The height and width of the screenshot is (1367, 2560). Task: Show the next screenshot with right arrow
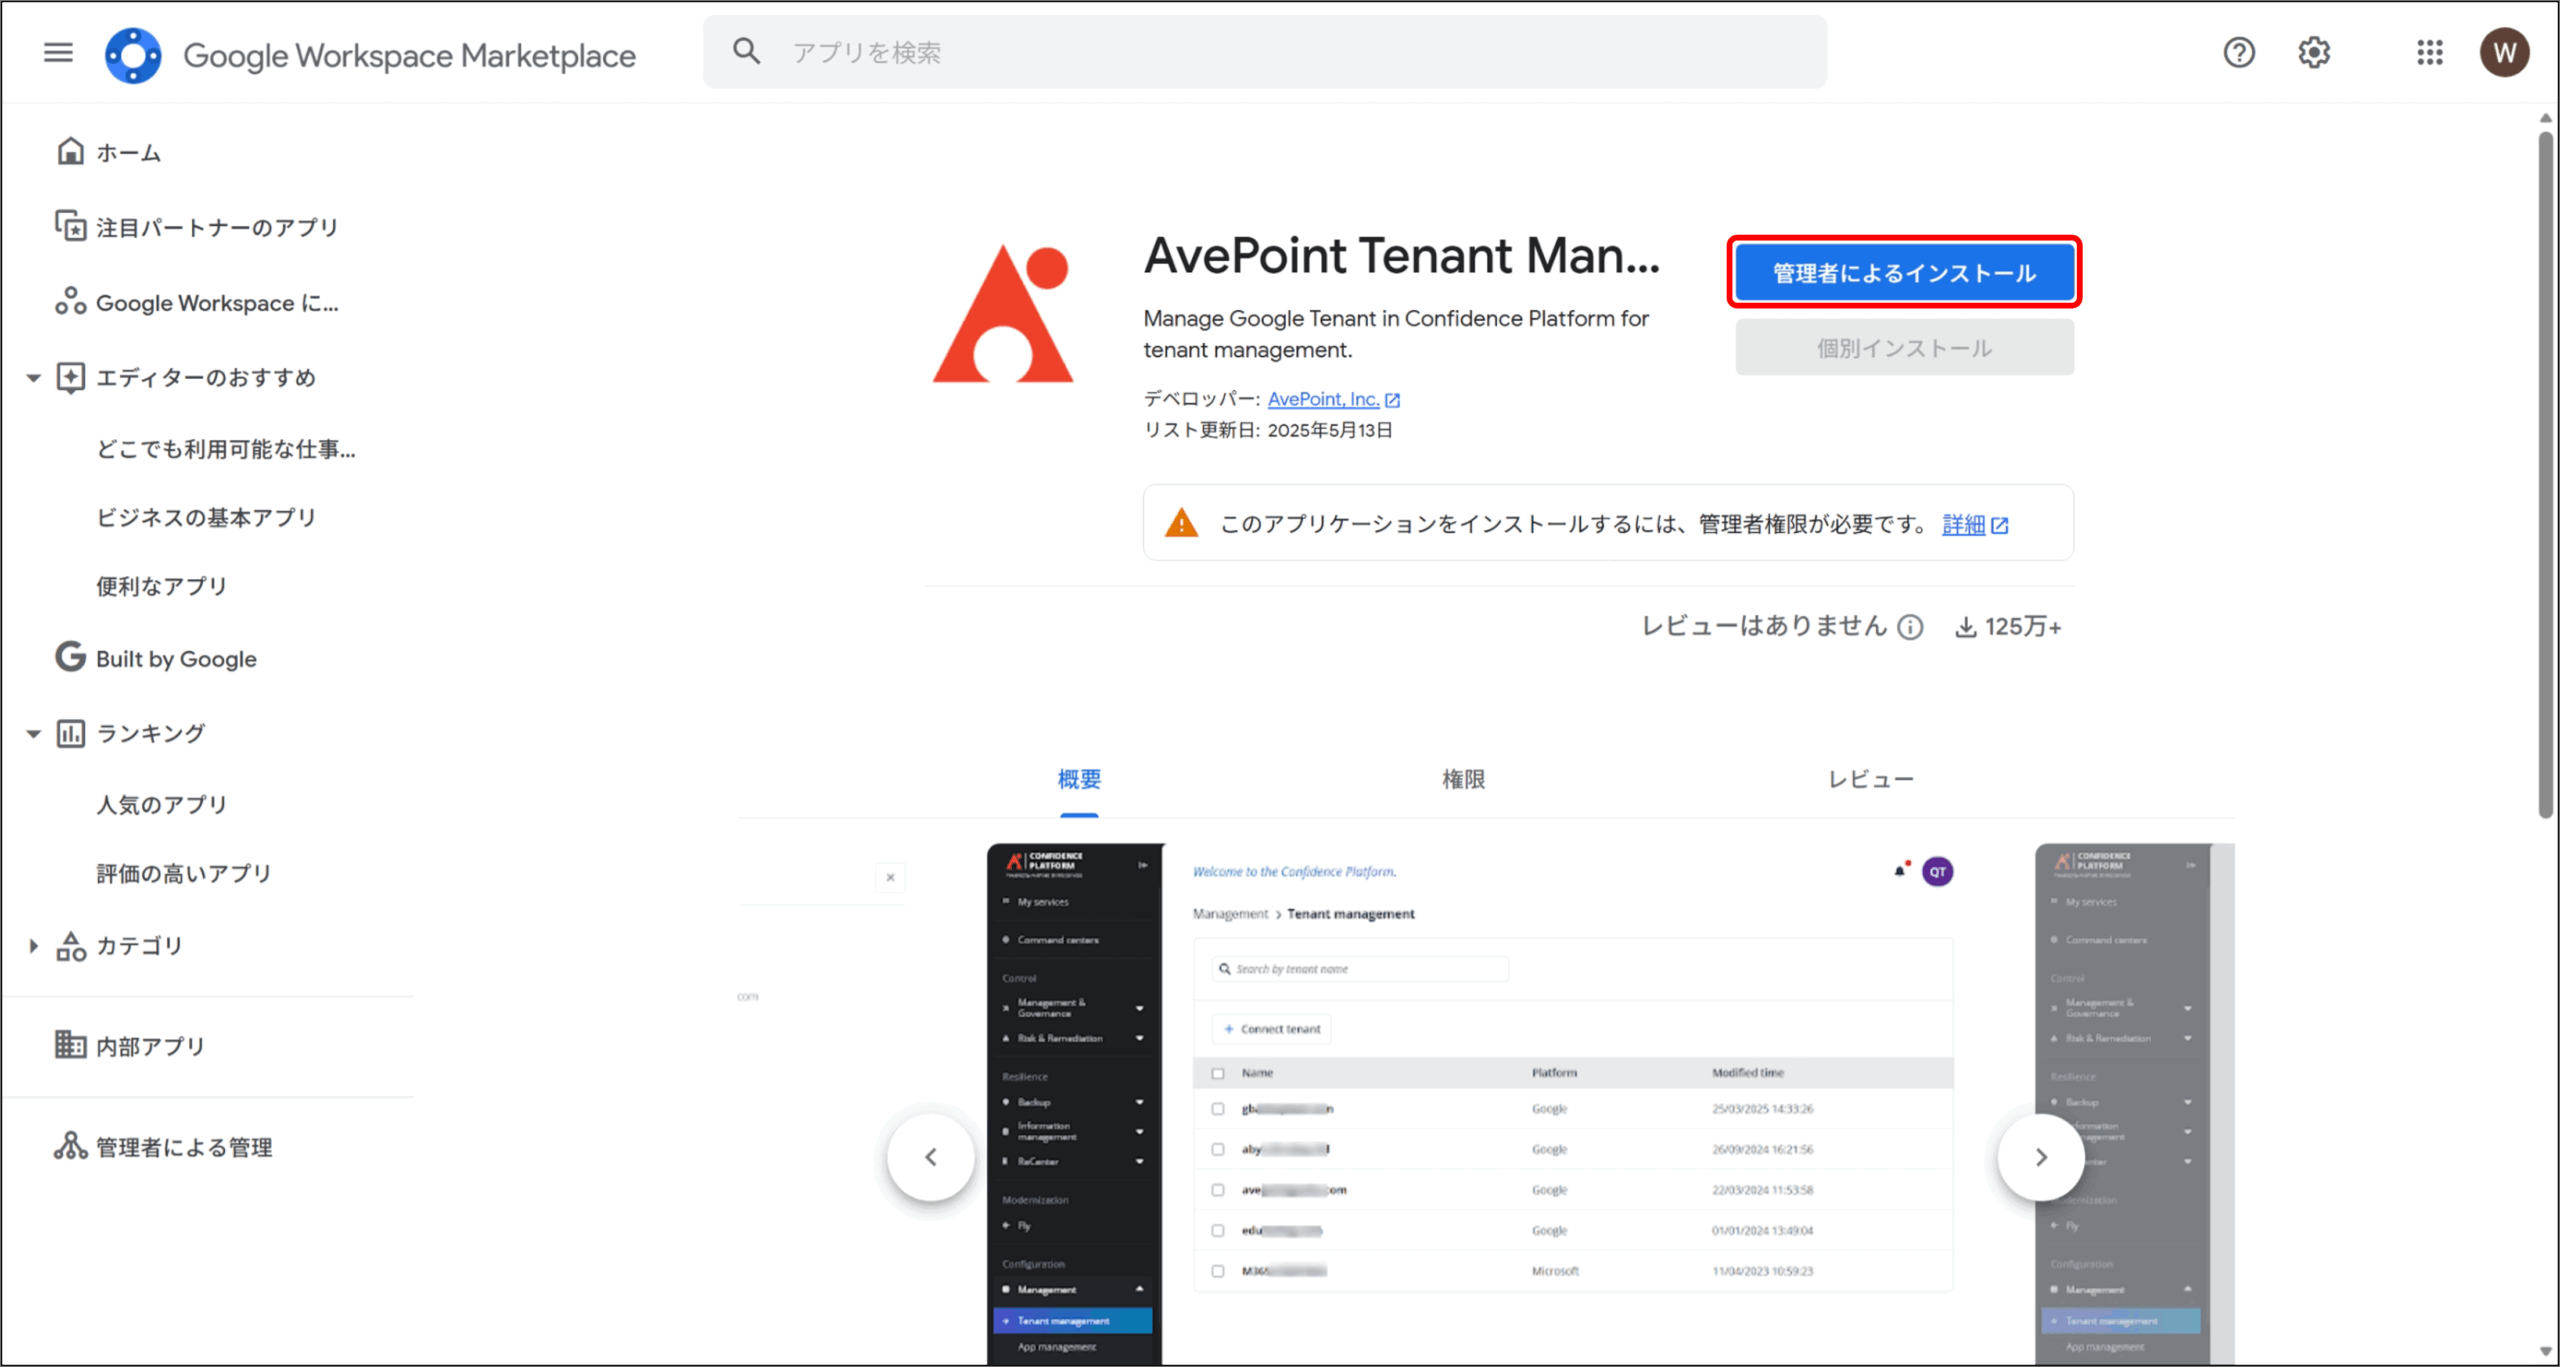(2041, 1157)
